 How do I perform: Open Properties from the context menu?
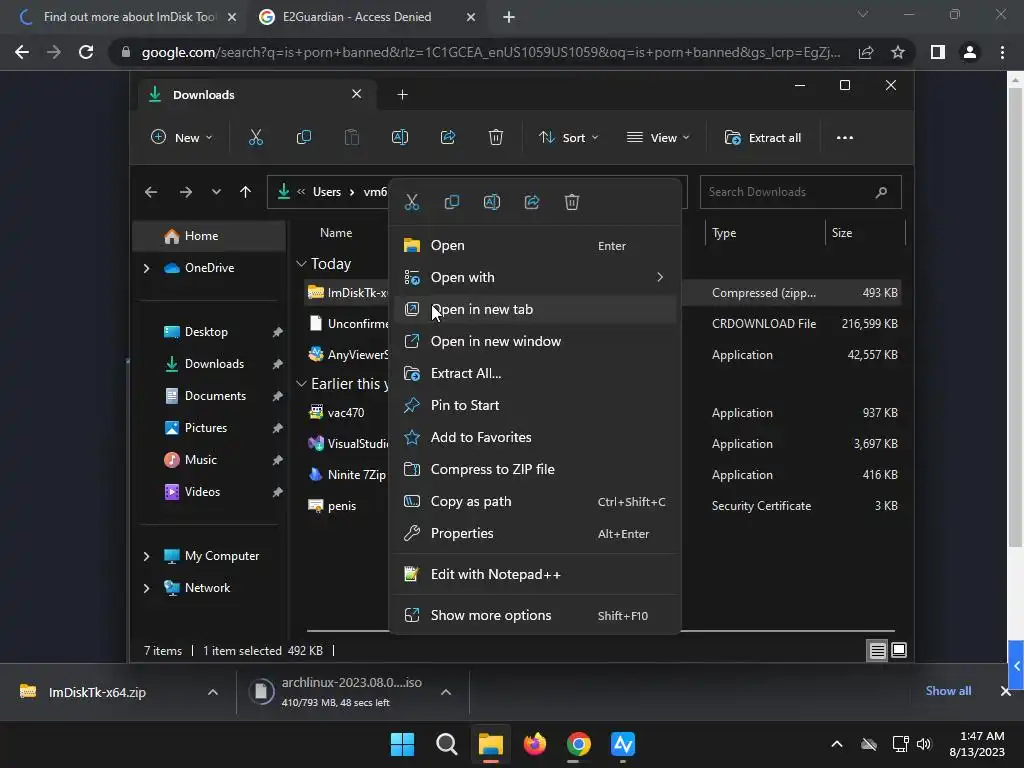click(x=535, y=534)
